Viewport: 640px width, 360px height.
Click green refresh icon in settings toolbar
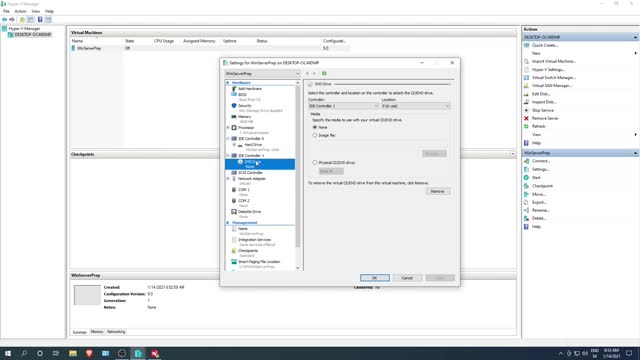[324, 73]
